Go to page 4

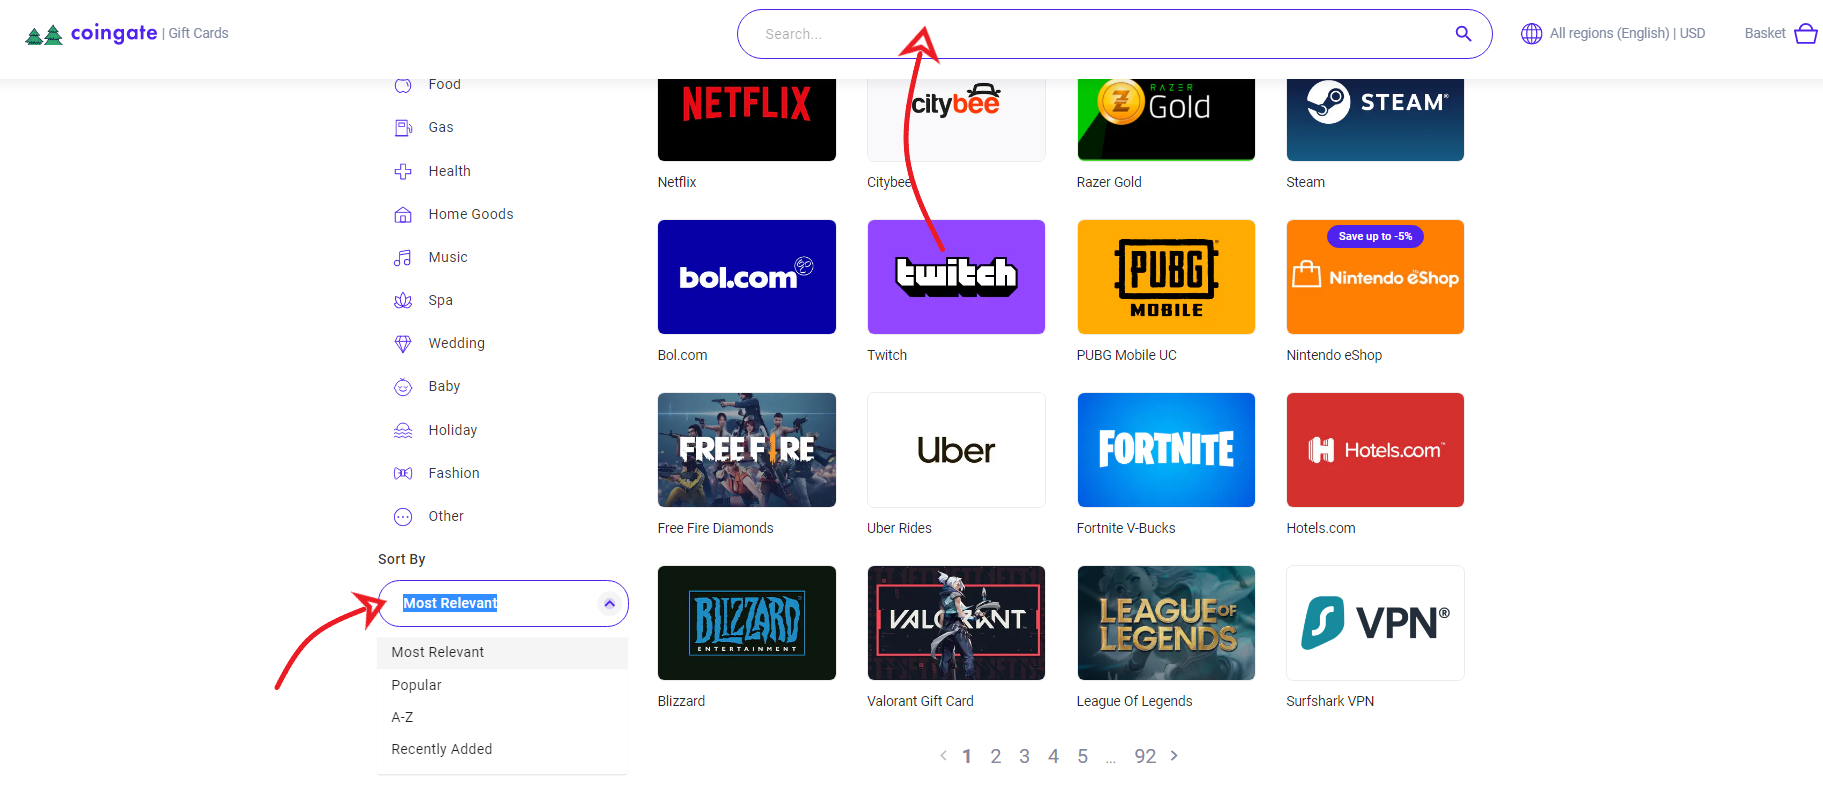pyautogui.click(x=1053, y=756)
